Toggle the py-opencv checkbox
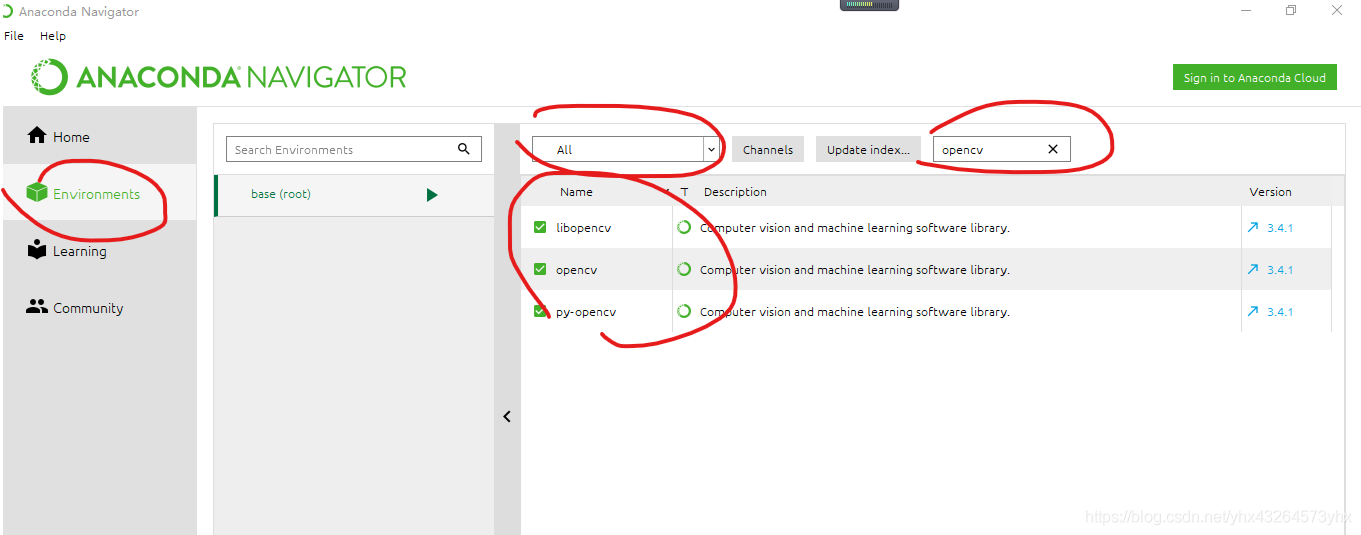This screenshot has width=1361, height=535. [540, 312]
